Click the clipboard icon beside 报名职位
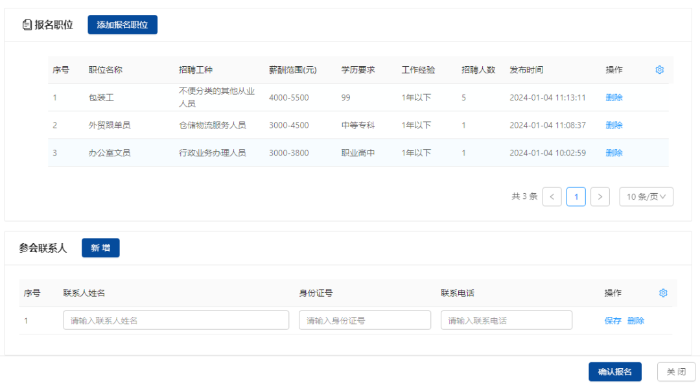Image resolution: width=700 pixels, height=385 pixels. (27, 25)
